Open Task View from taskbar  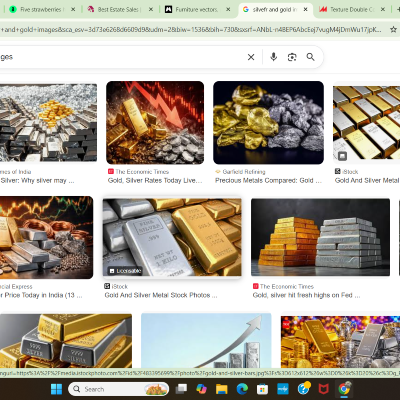click(181, 389)
